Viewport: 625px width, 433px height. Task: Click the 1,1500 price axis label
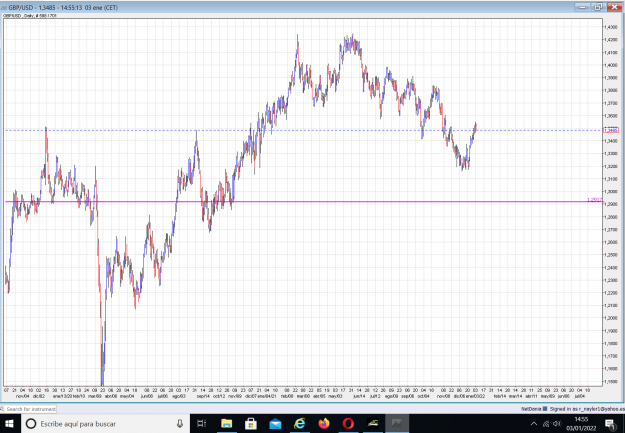(611, 381)
